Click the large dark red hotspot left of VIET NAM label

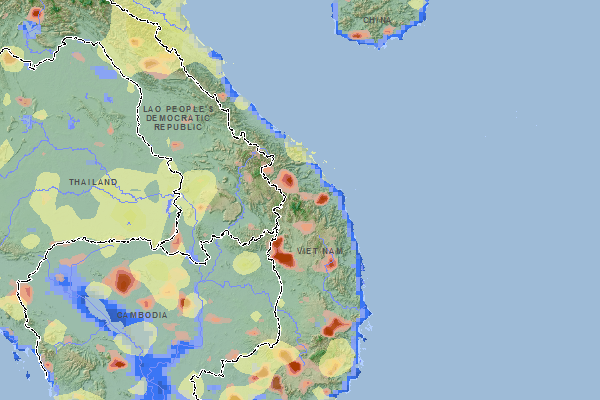282,254
